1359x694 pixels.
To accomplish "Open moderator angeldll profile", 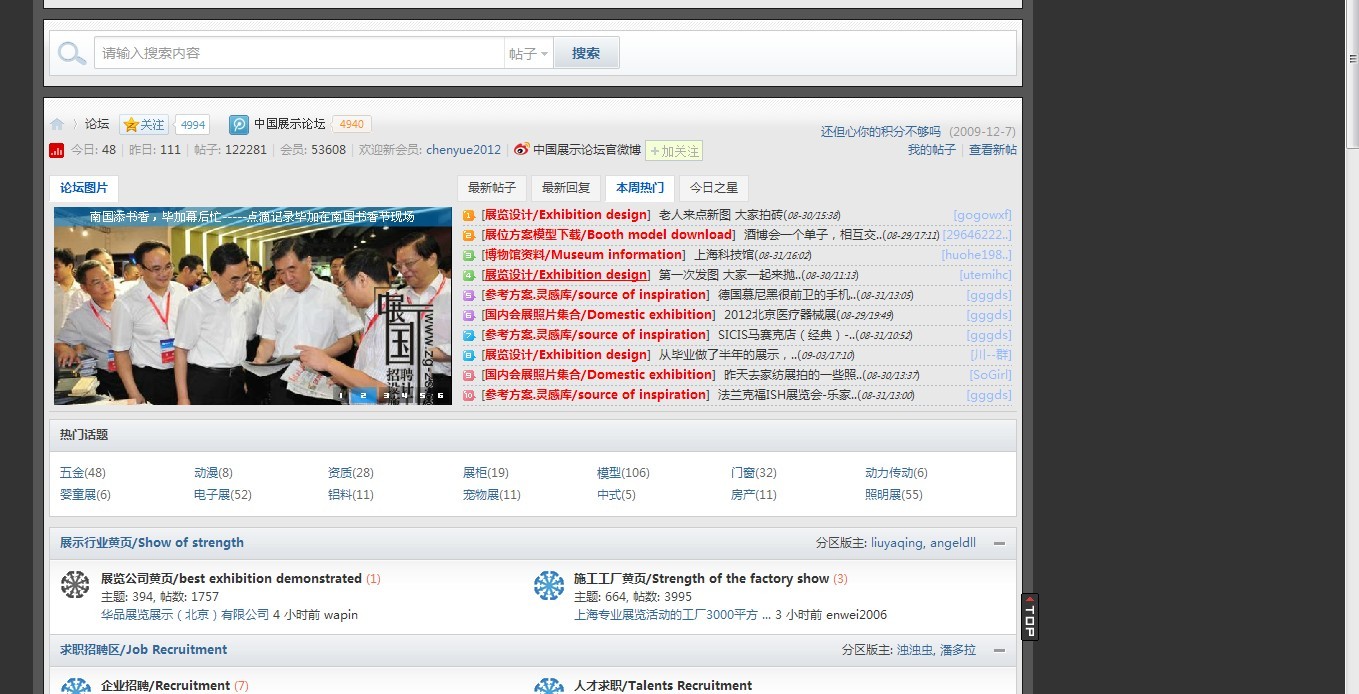I will click(953, 543).
